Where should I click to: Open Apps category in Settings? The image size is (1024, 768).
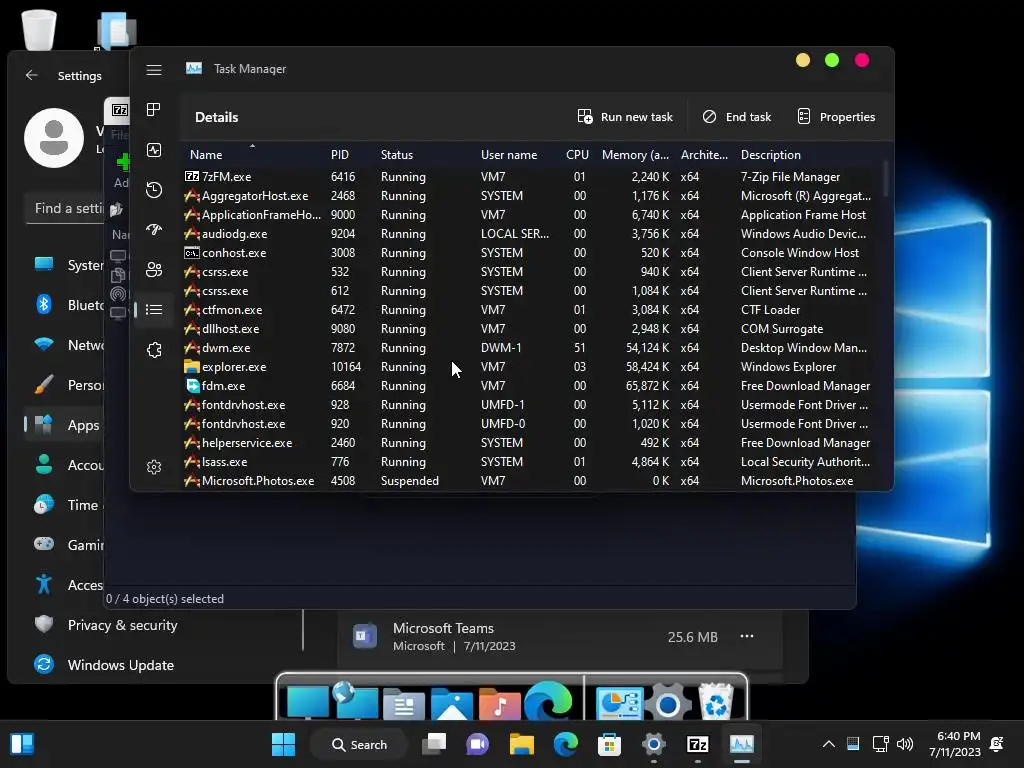64,425
